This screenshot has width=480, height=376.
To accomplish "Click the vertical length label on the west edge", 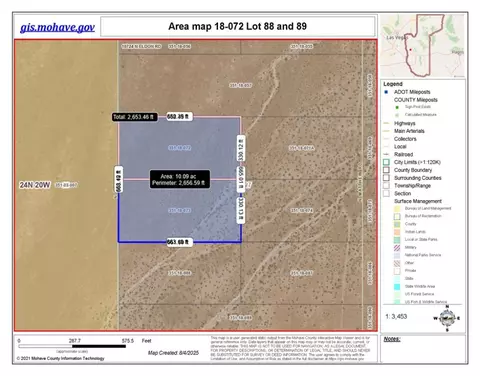I will pos(119,179).
